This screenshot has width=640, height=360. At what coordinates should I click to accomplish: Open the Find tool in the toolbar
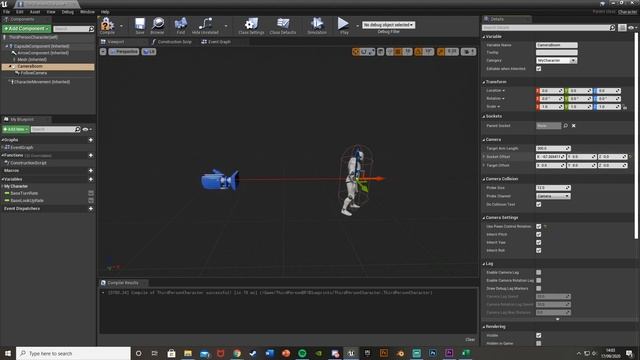pos(181,26)
